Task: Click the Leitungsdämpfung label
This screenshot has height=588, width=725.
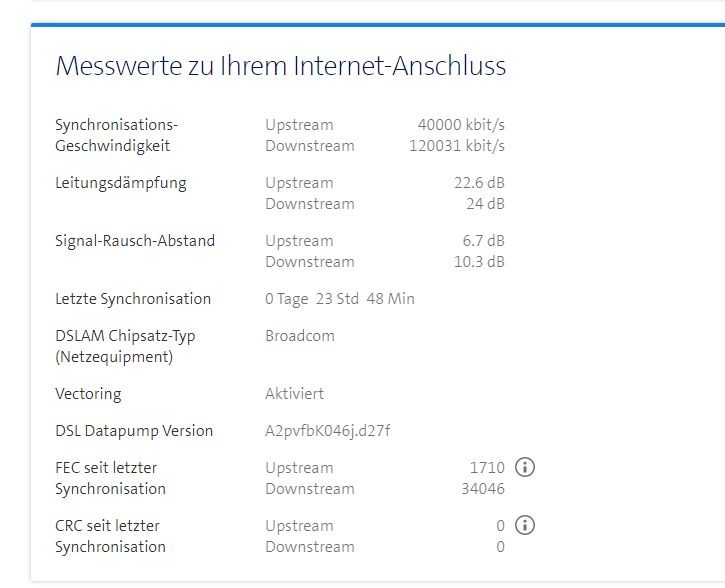Action: pos(120,183)
